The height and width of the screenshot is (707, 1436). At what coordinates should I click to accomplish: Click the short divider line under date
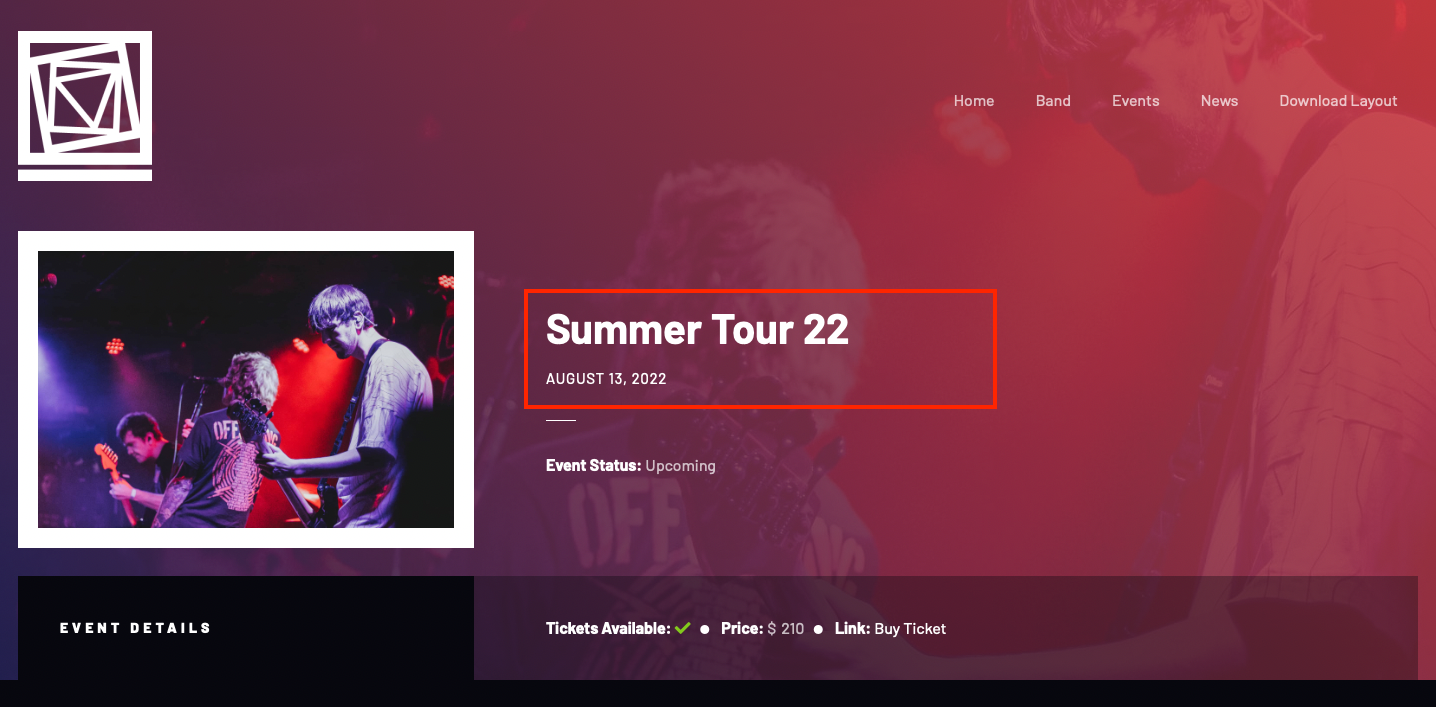point(561,421)
